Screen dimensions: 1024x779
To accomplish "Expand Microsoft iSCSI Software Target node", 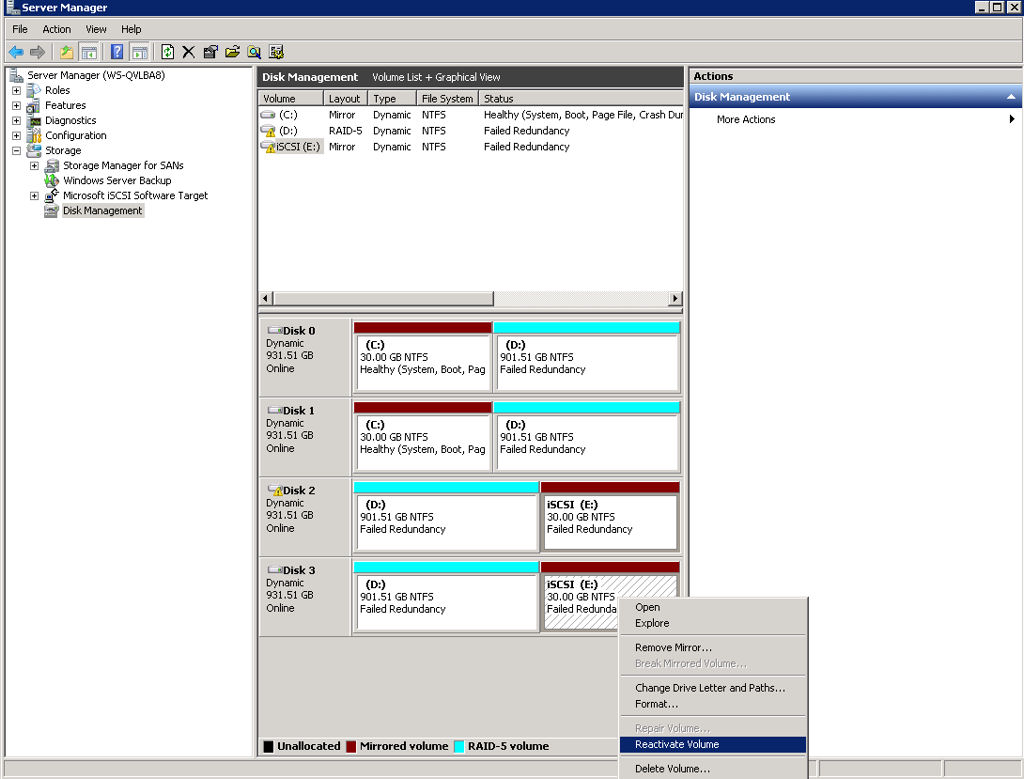I will pyautogui.click(x=34, y=196).
